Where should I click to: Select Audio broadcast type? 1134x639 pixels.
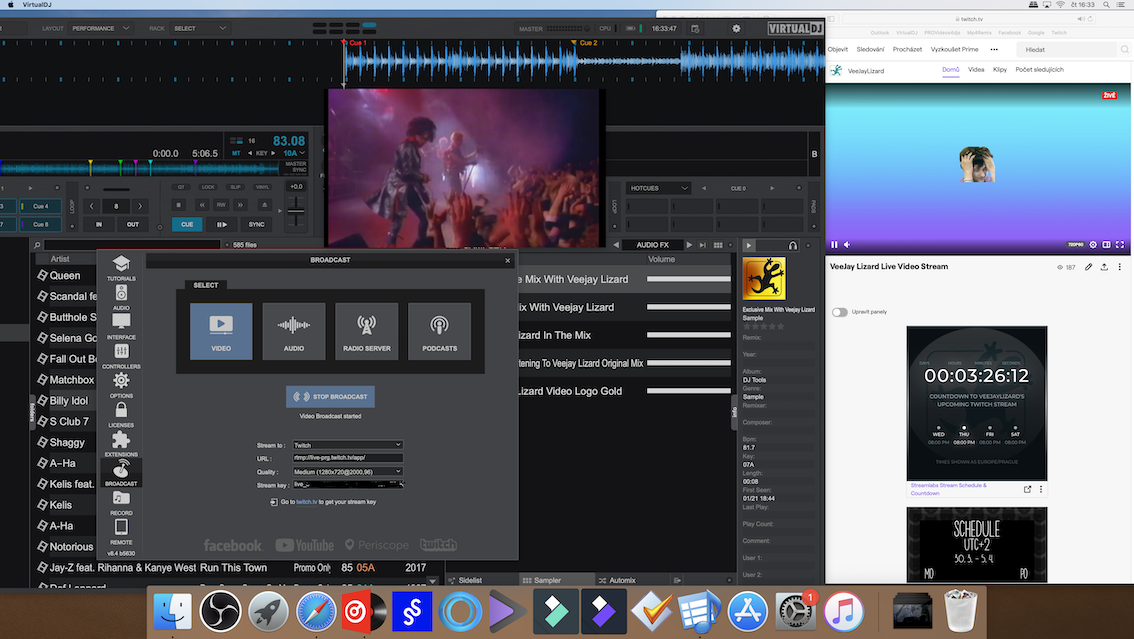[294, 331]
